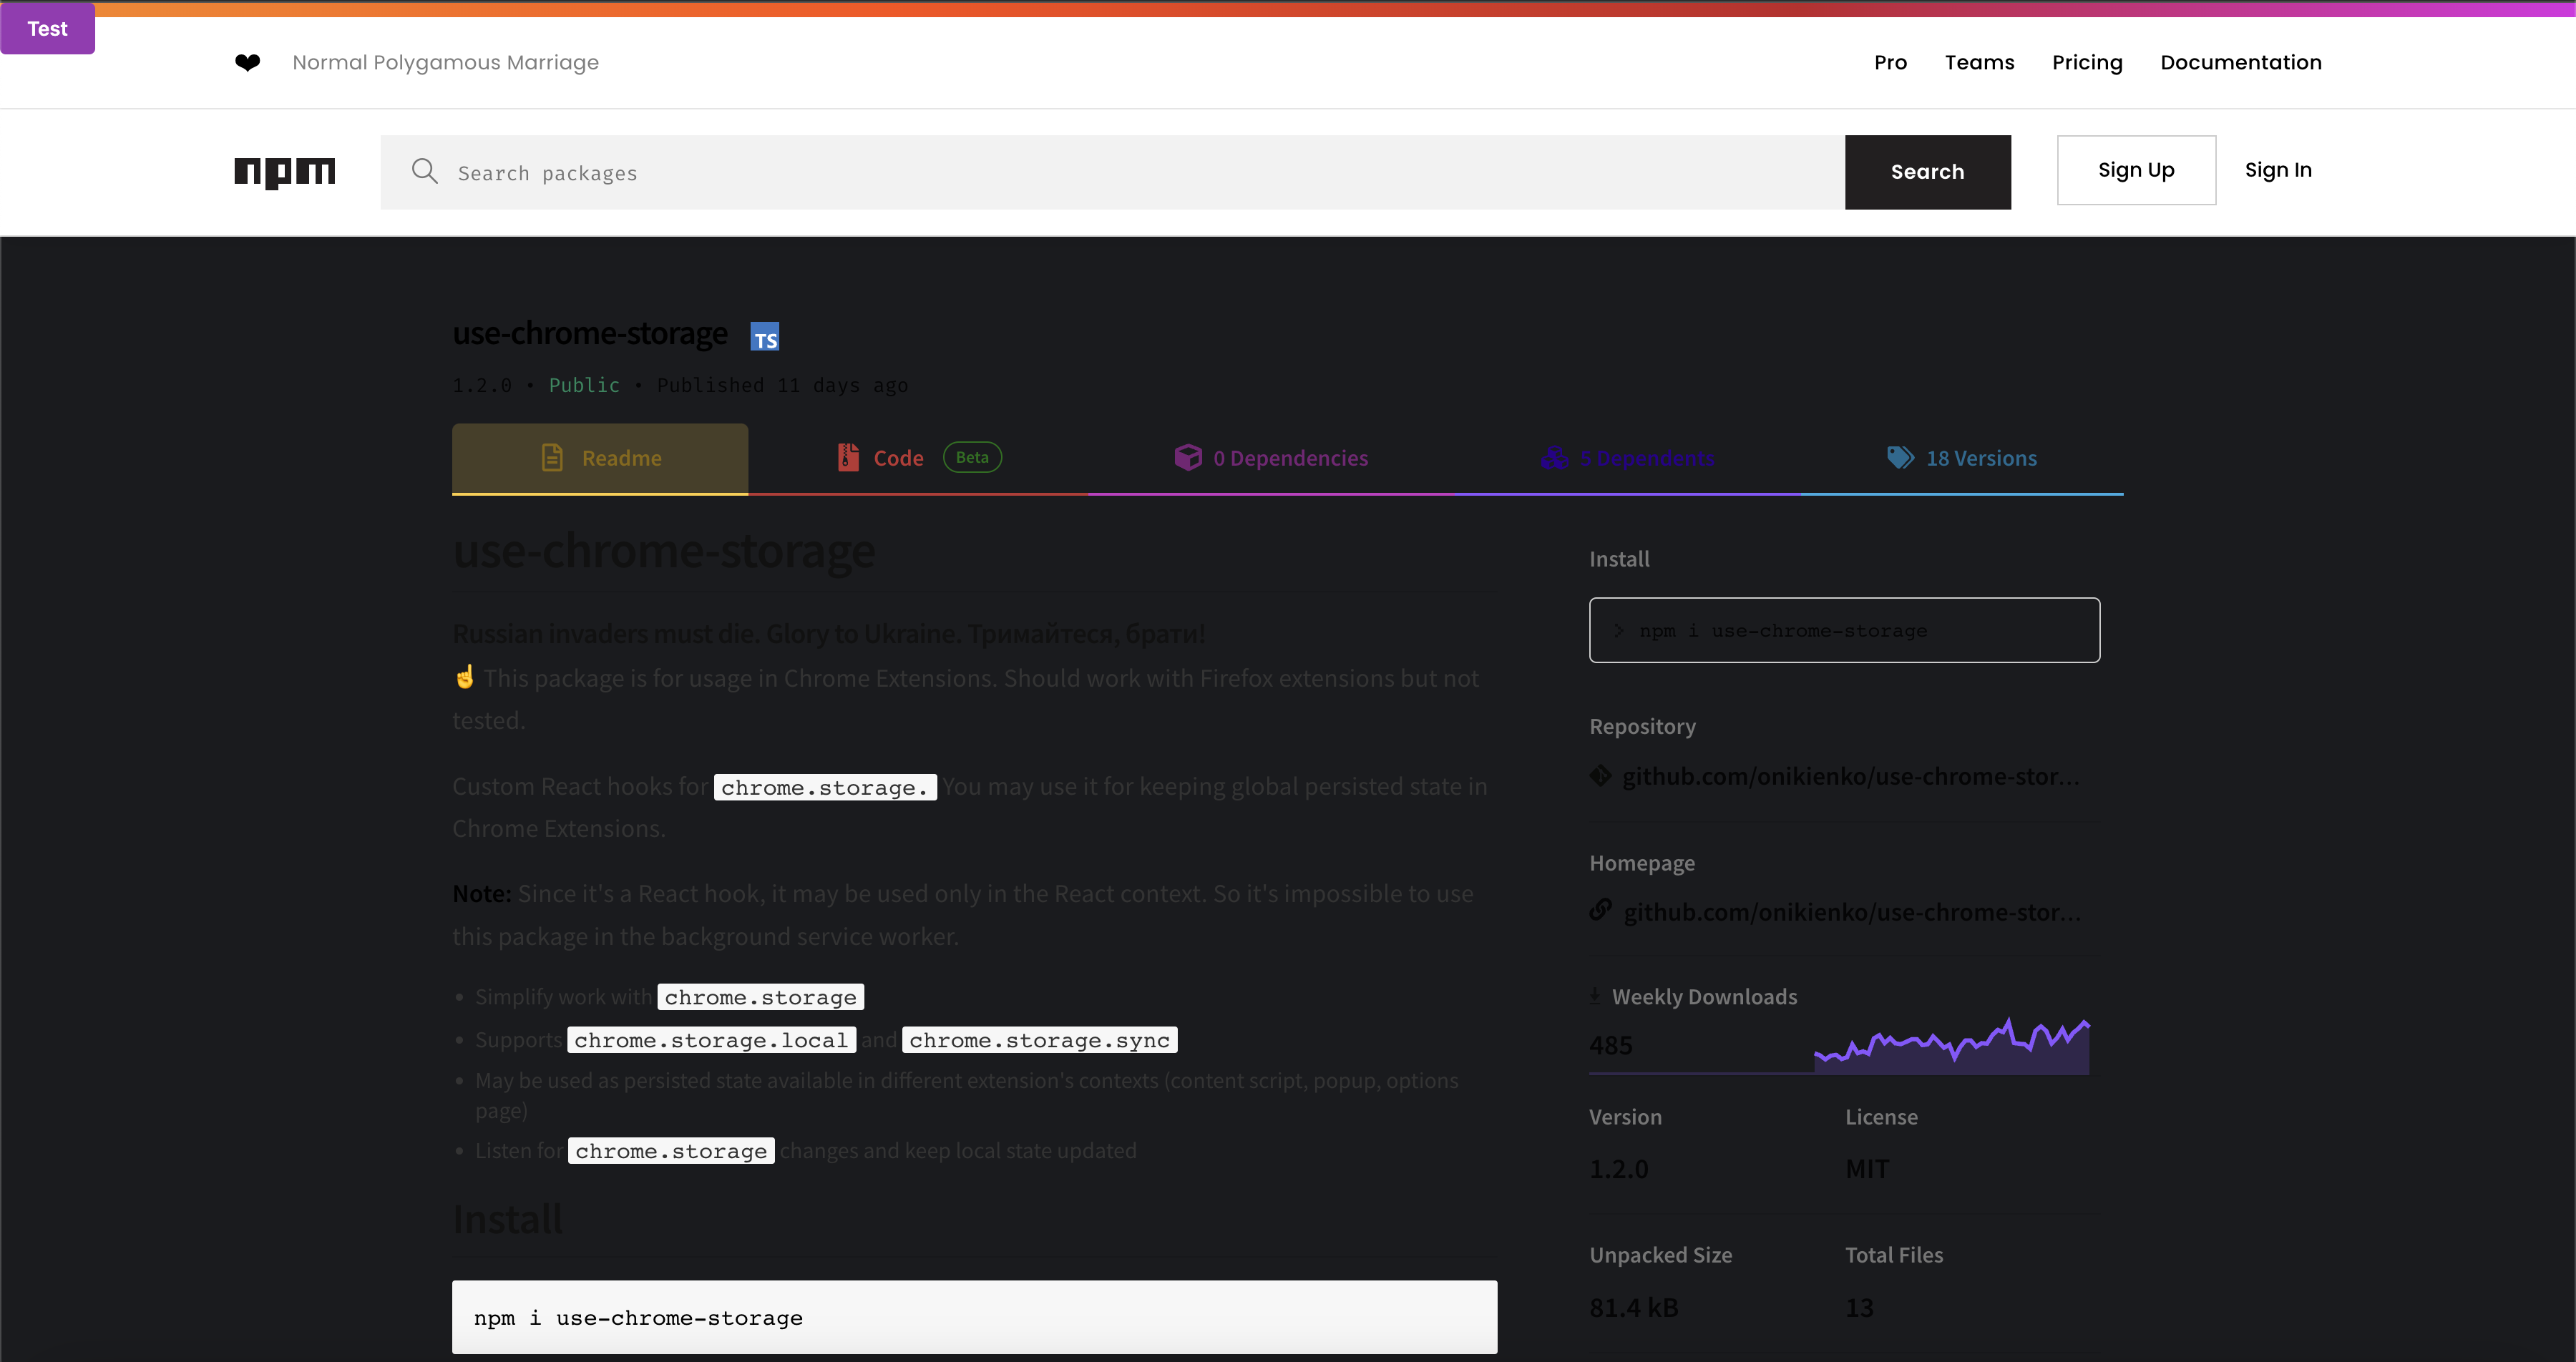This screenshot has height=1362, width=2576.
Task: Click the Weekly Downloads trend graph
Action: point(1950,1047)
